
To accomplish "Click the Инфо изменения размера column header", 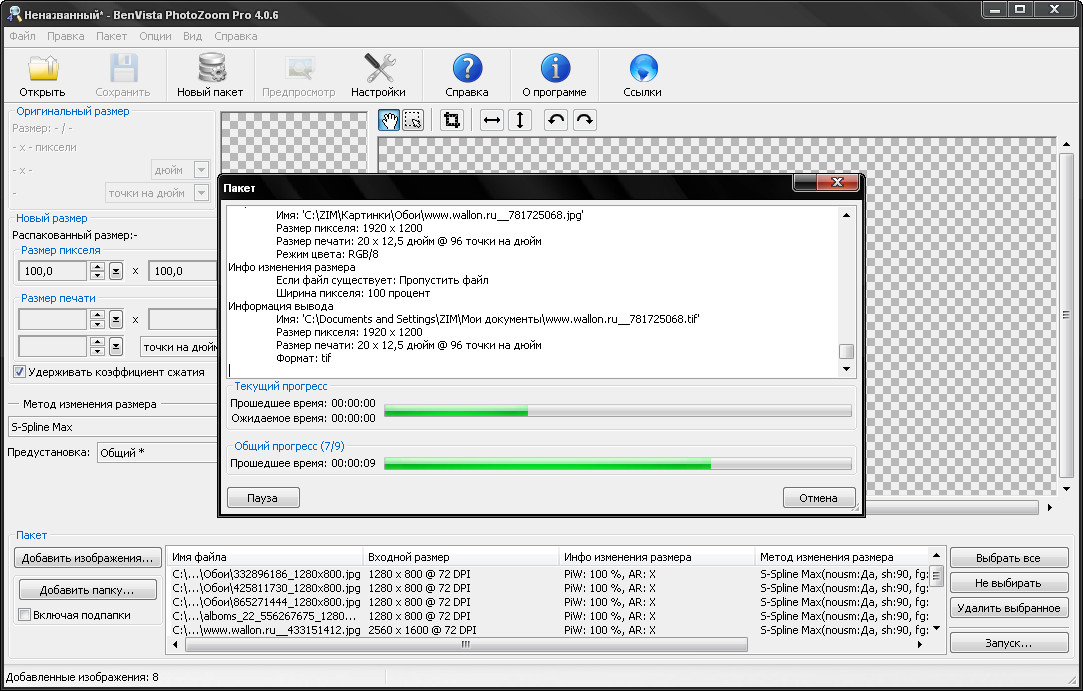I will (657, 557).
